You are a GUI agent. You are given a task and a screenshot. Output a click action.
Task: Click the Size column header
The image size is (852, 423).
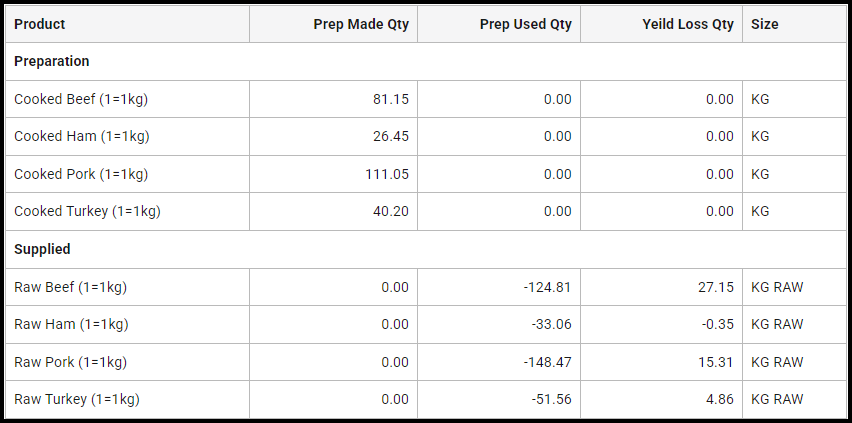pyautogui.click(x=765, y=24)
